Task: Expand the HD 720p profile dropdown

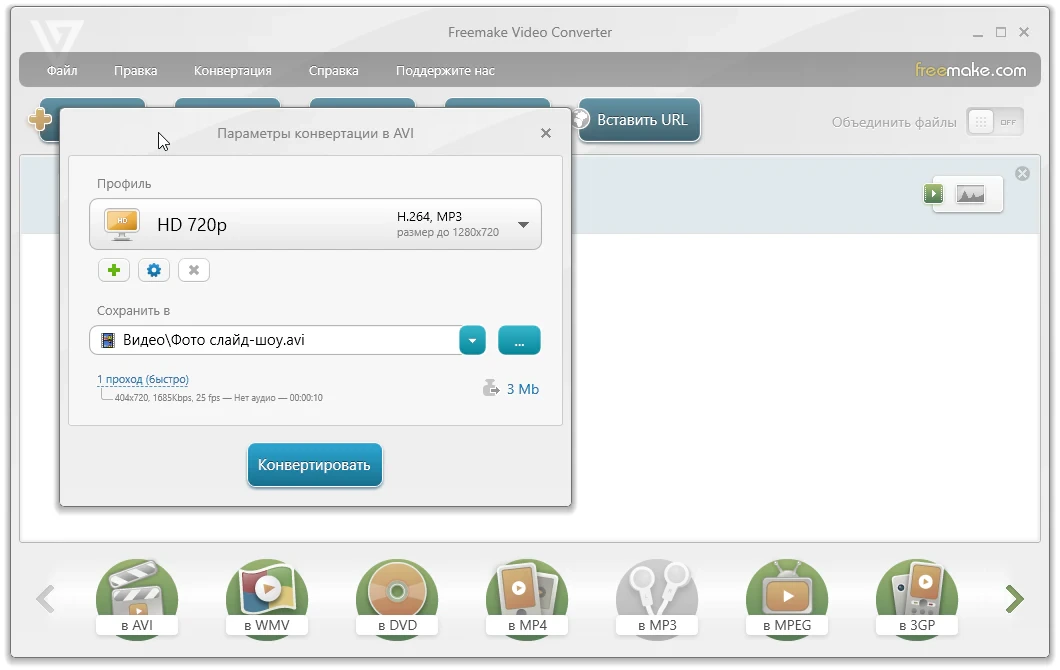Action: (523, 224)
